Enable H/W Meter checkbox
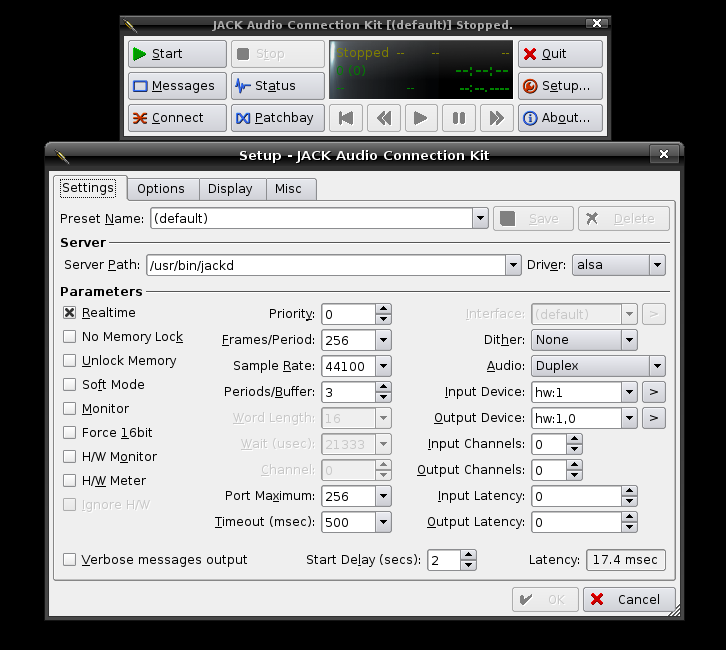This screenshot has height=650, width=726. pos(69,481)
